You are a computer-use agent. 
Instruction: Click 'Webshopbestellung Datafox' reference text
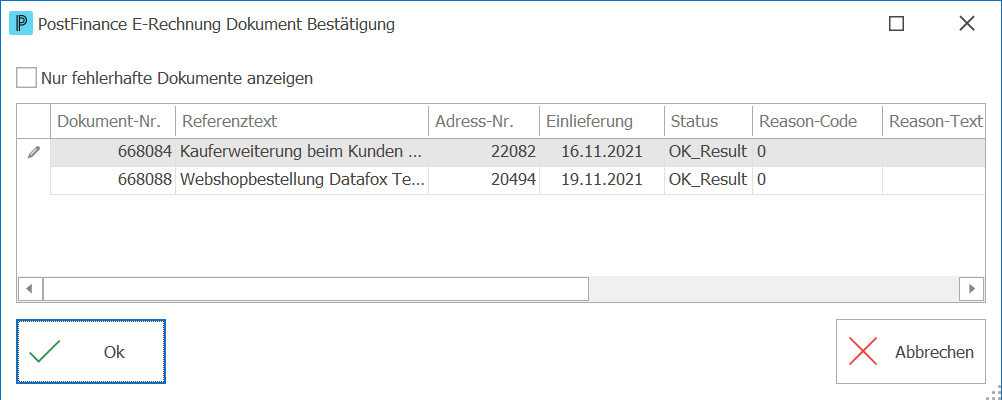[x=304, y=180]
